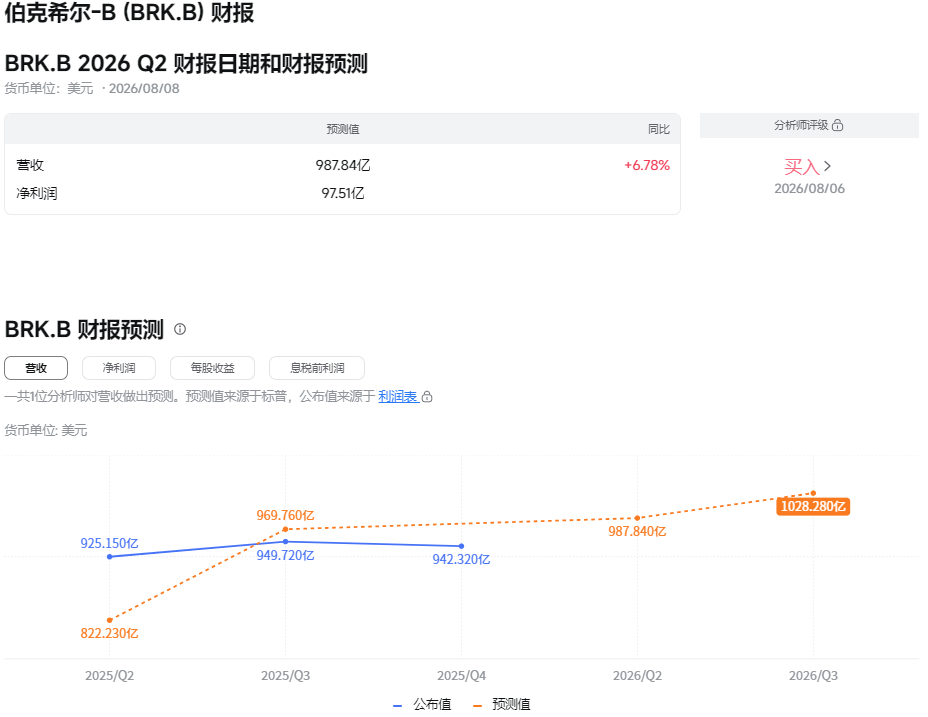
Task: Click the BRK.B 2026 Q2 财报日期和财报预测 heading
Action: coord(186,63)
